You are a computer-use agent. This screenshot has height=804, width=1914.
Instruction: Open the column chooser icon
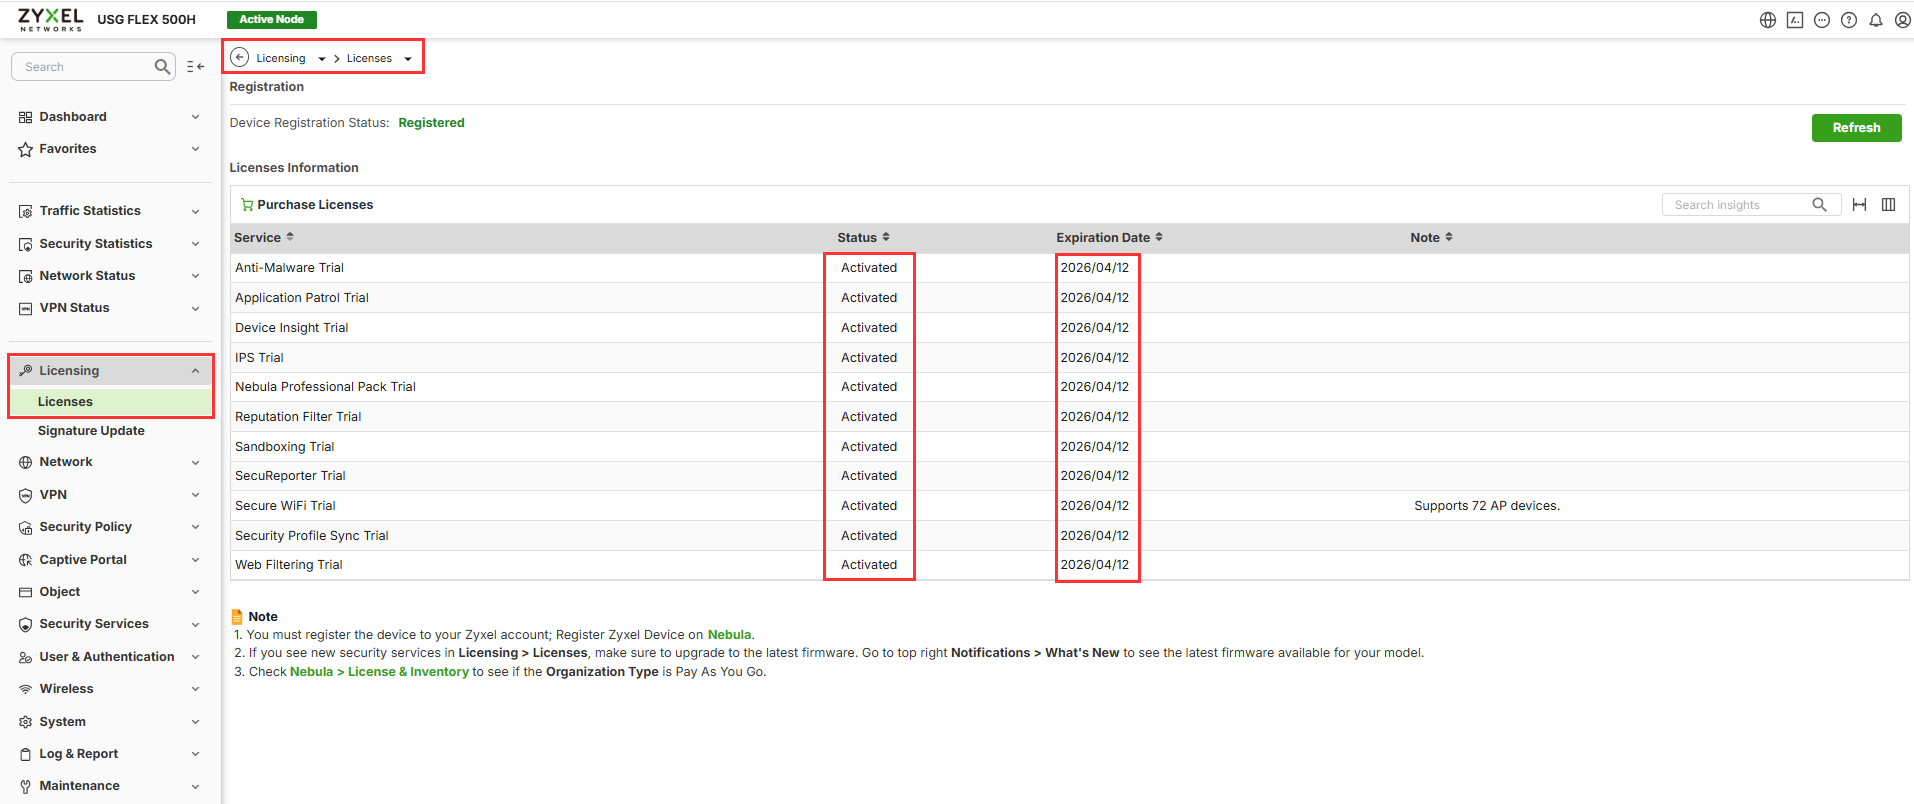[x=1889, y=205]
